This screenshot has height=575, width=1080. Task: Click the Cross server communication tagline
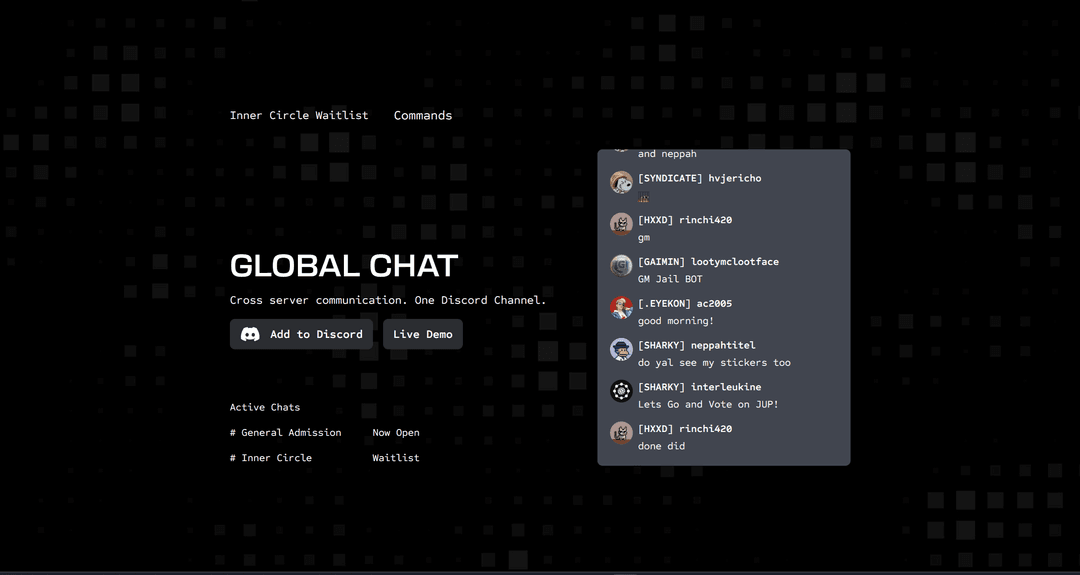coord(388,300)
